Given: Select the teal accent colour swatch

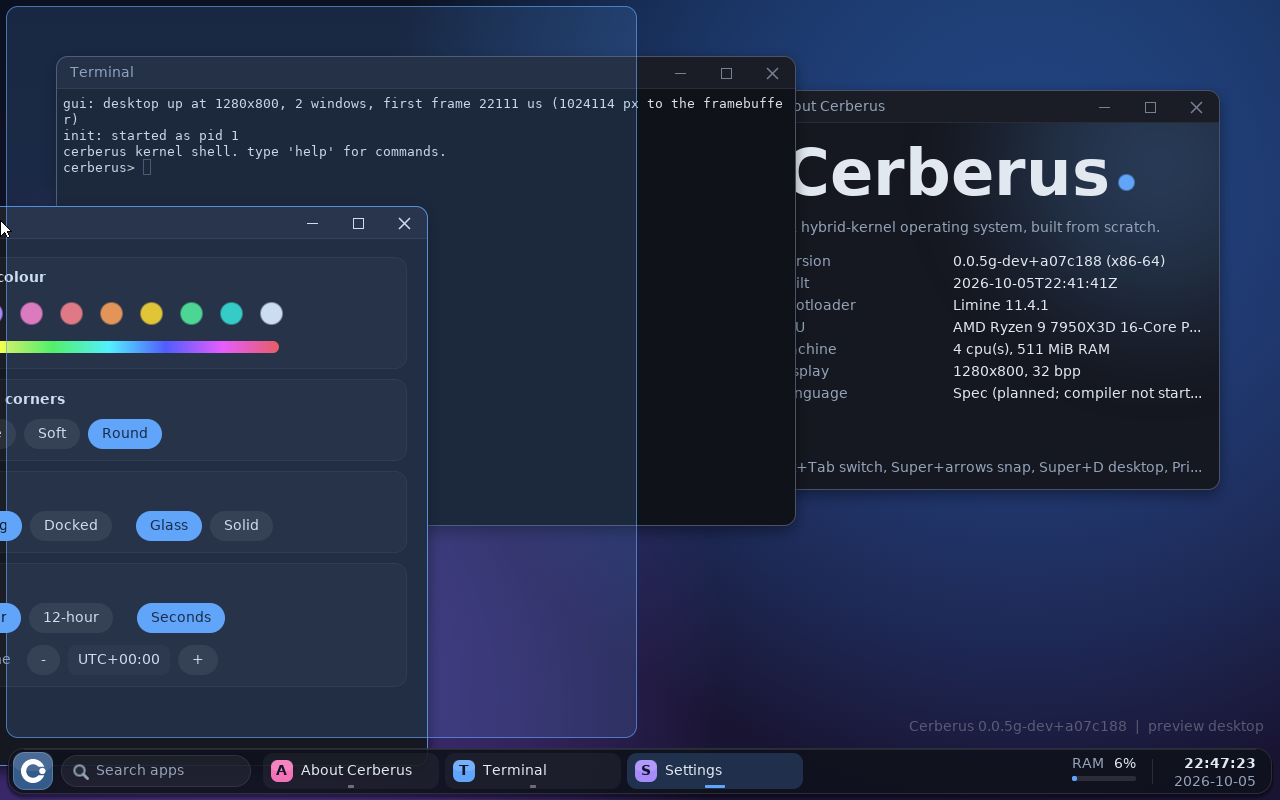Looking at the screenshot, I should [231, 313].
